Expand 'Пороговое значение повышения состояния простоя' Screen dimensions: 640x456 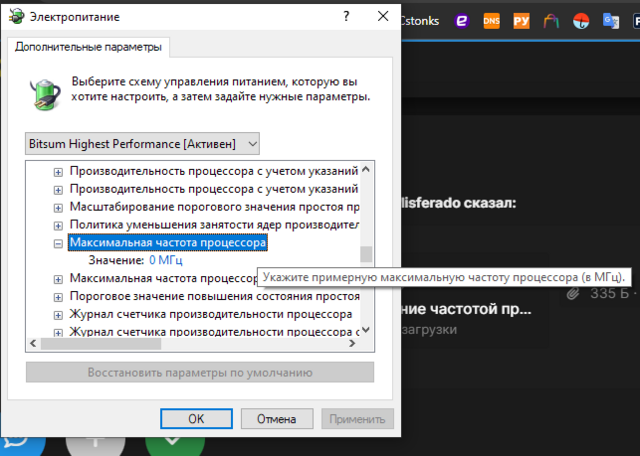(x=58, y=297)
